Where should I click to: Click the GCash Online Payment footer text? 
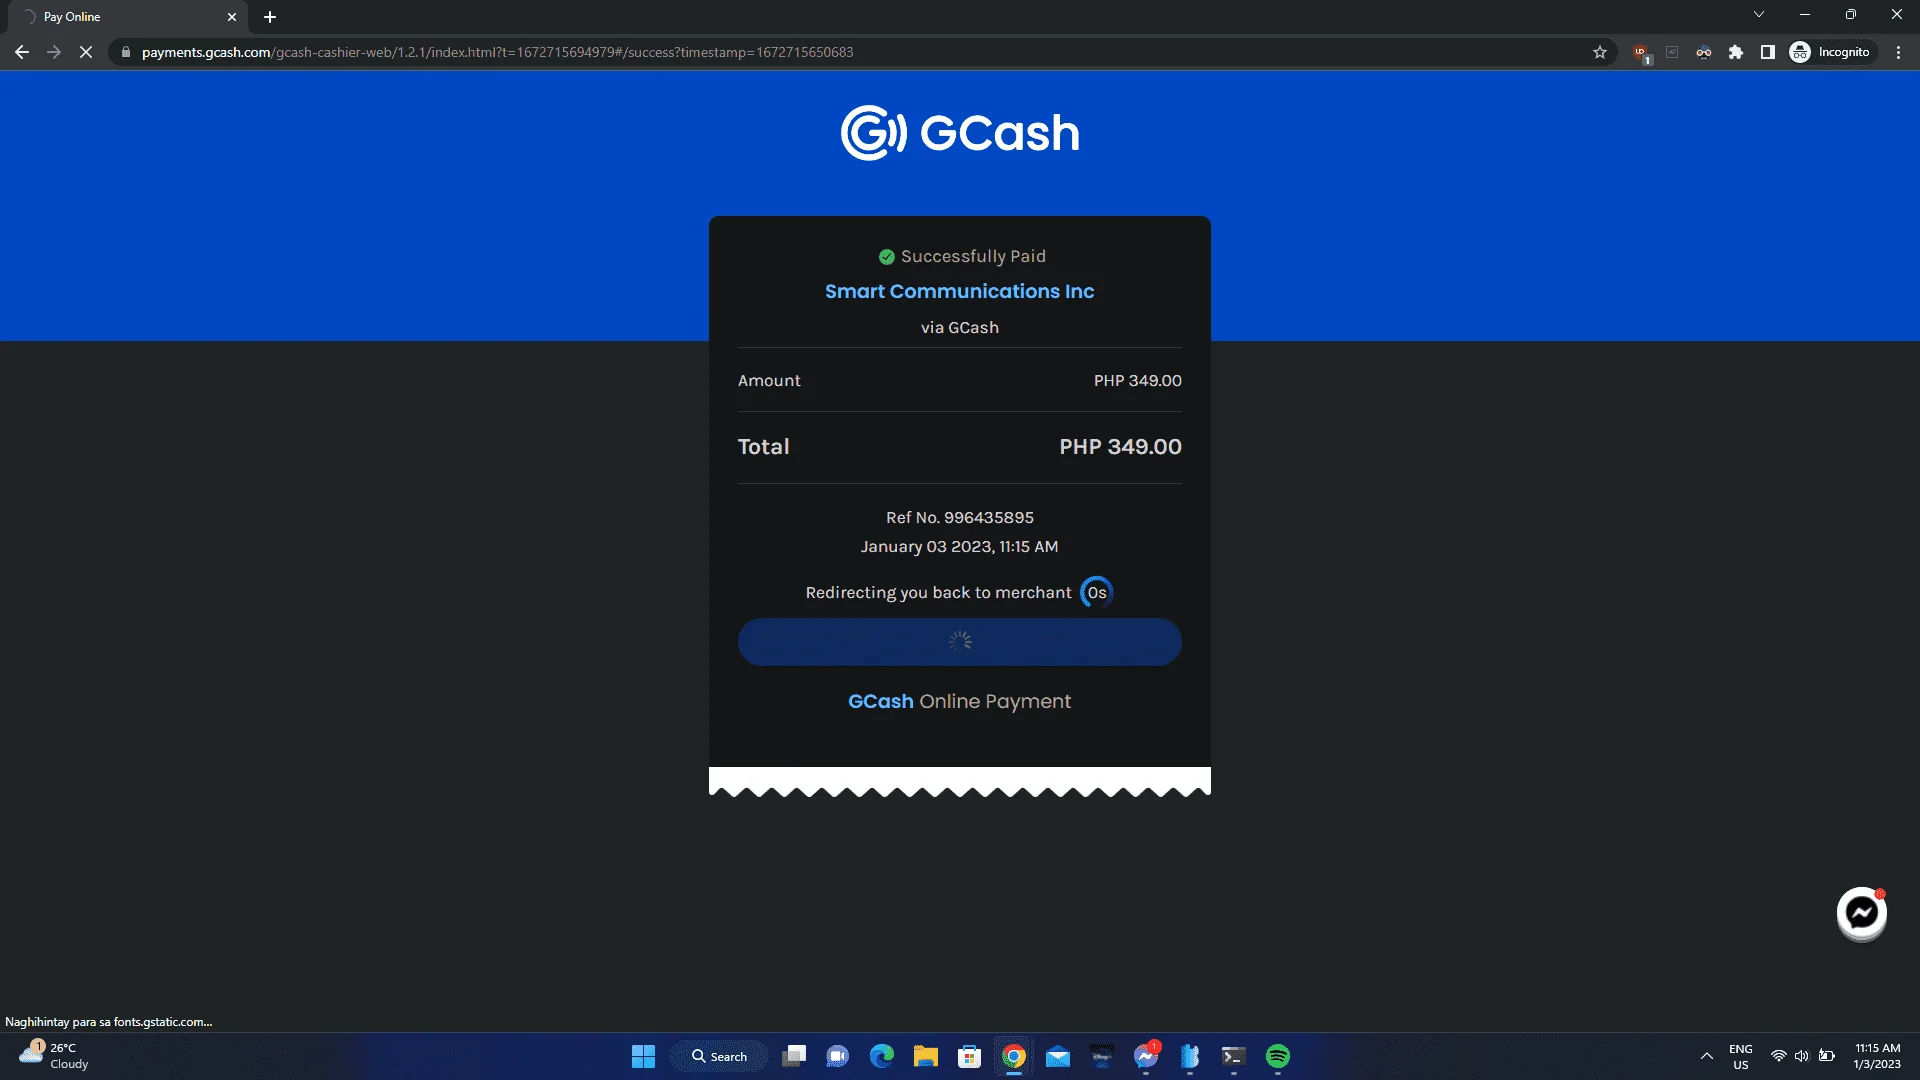click(960, 702)
